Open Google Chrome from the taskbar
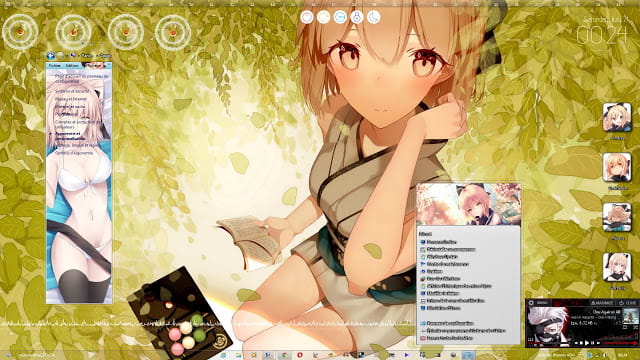 [x=284, y=355]
